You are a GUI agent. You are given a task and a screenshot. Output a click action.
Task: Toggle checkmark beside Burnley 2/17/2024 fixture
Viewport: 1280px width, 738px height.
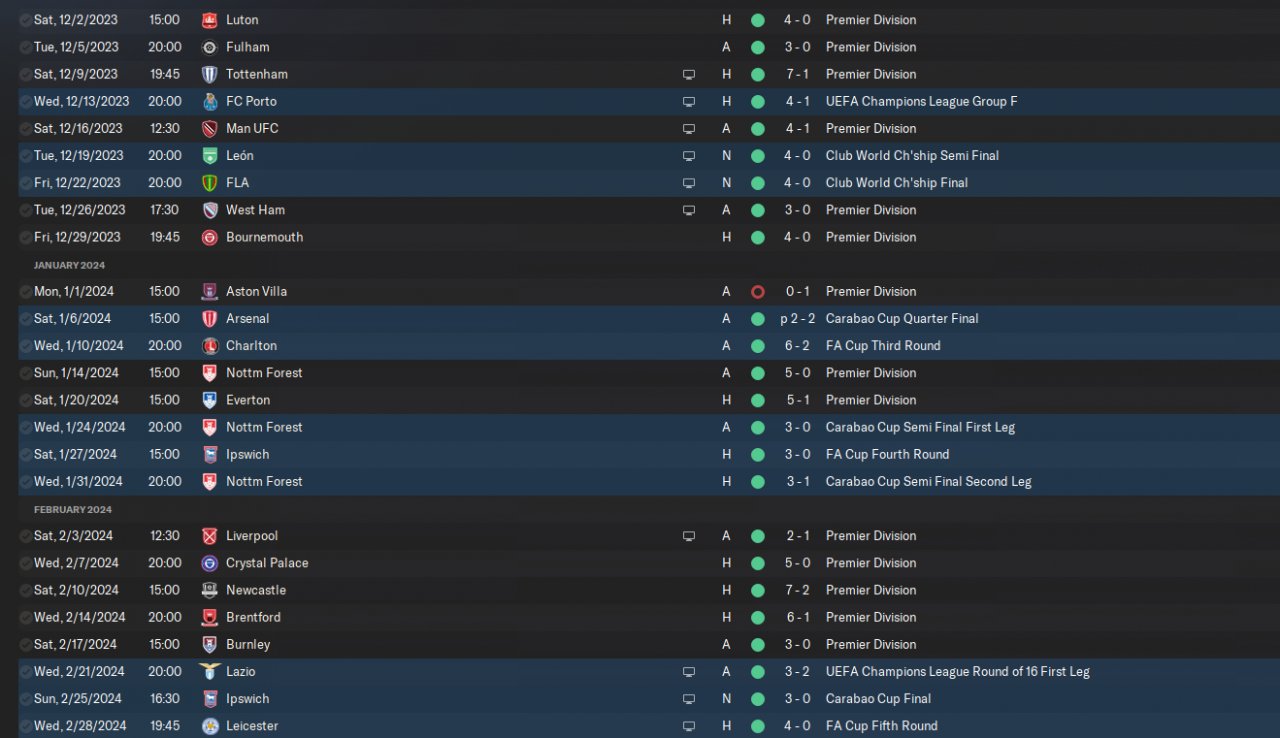tap(25, 645)
